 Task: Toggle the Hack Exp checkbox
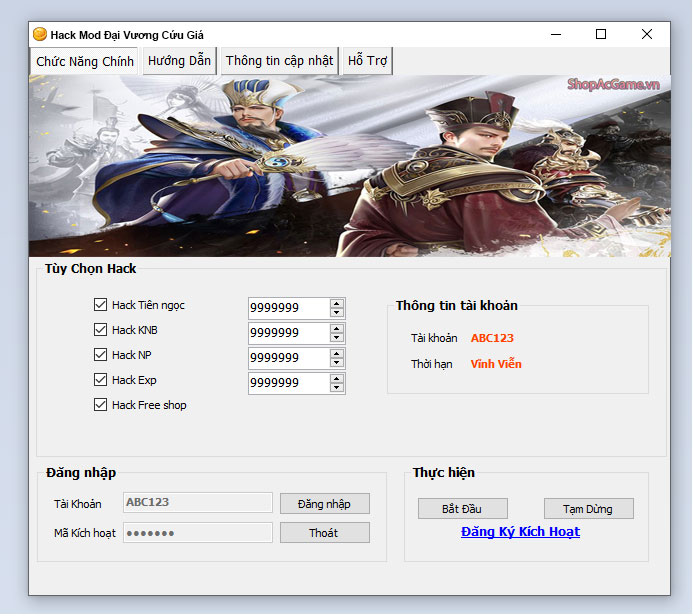click(100, 380)
